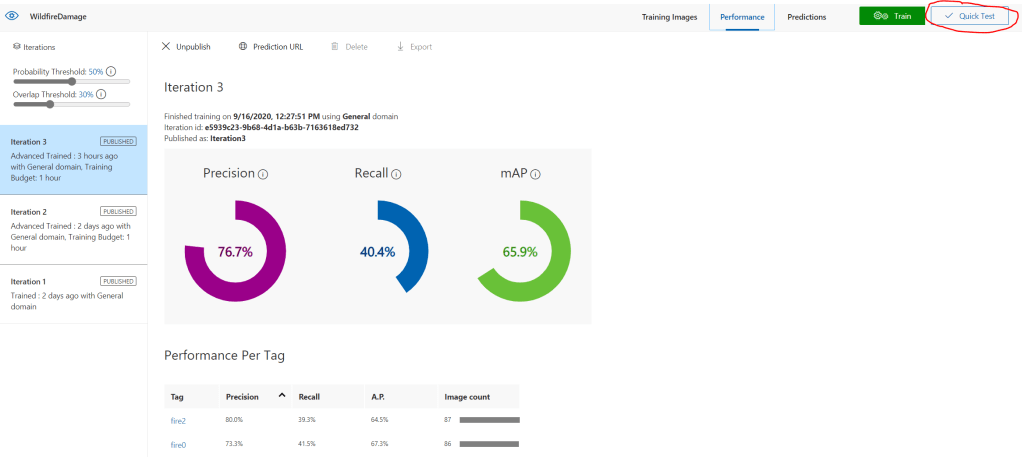Open the Training Images tab

click(x=669, y=17)
